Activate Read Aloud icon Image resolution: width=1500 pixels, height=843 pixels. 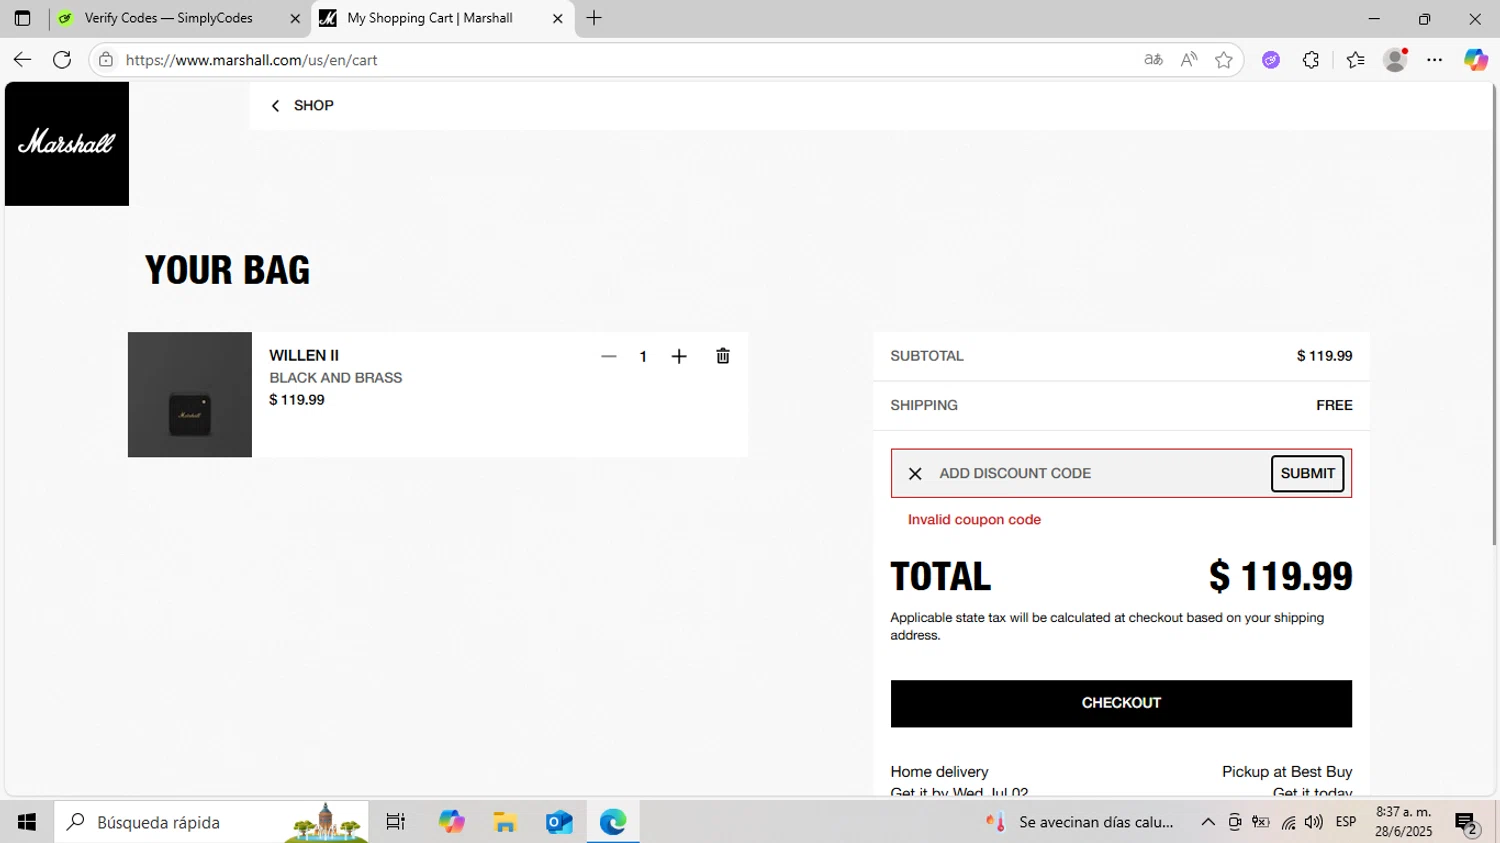[x=1188, y=60]
